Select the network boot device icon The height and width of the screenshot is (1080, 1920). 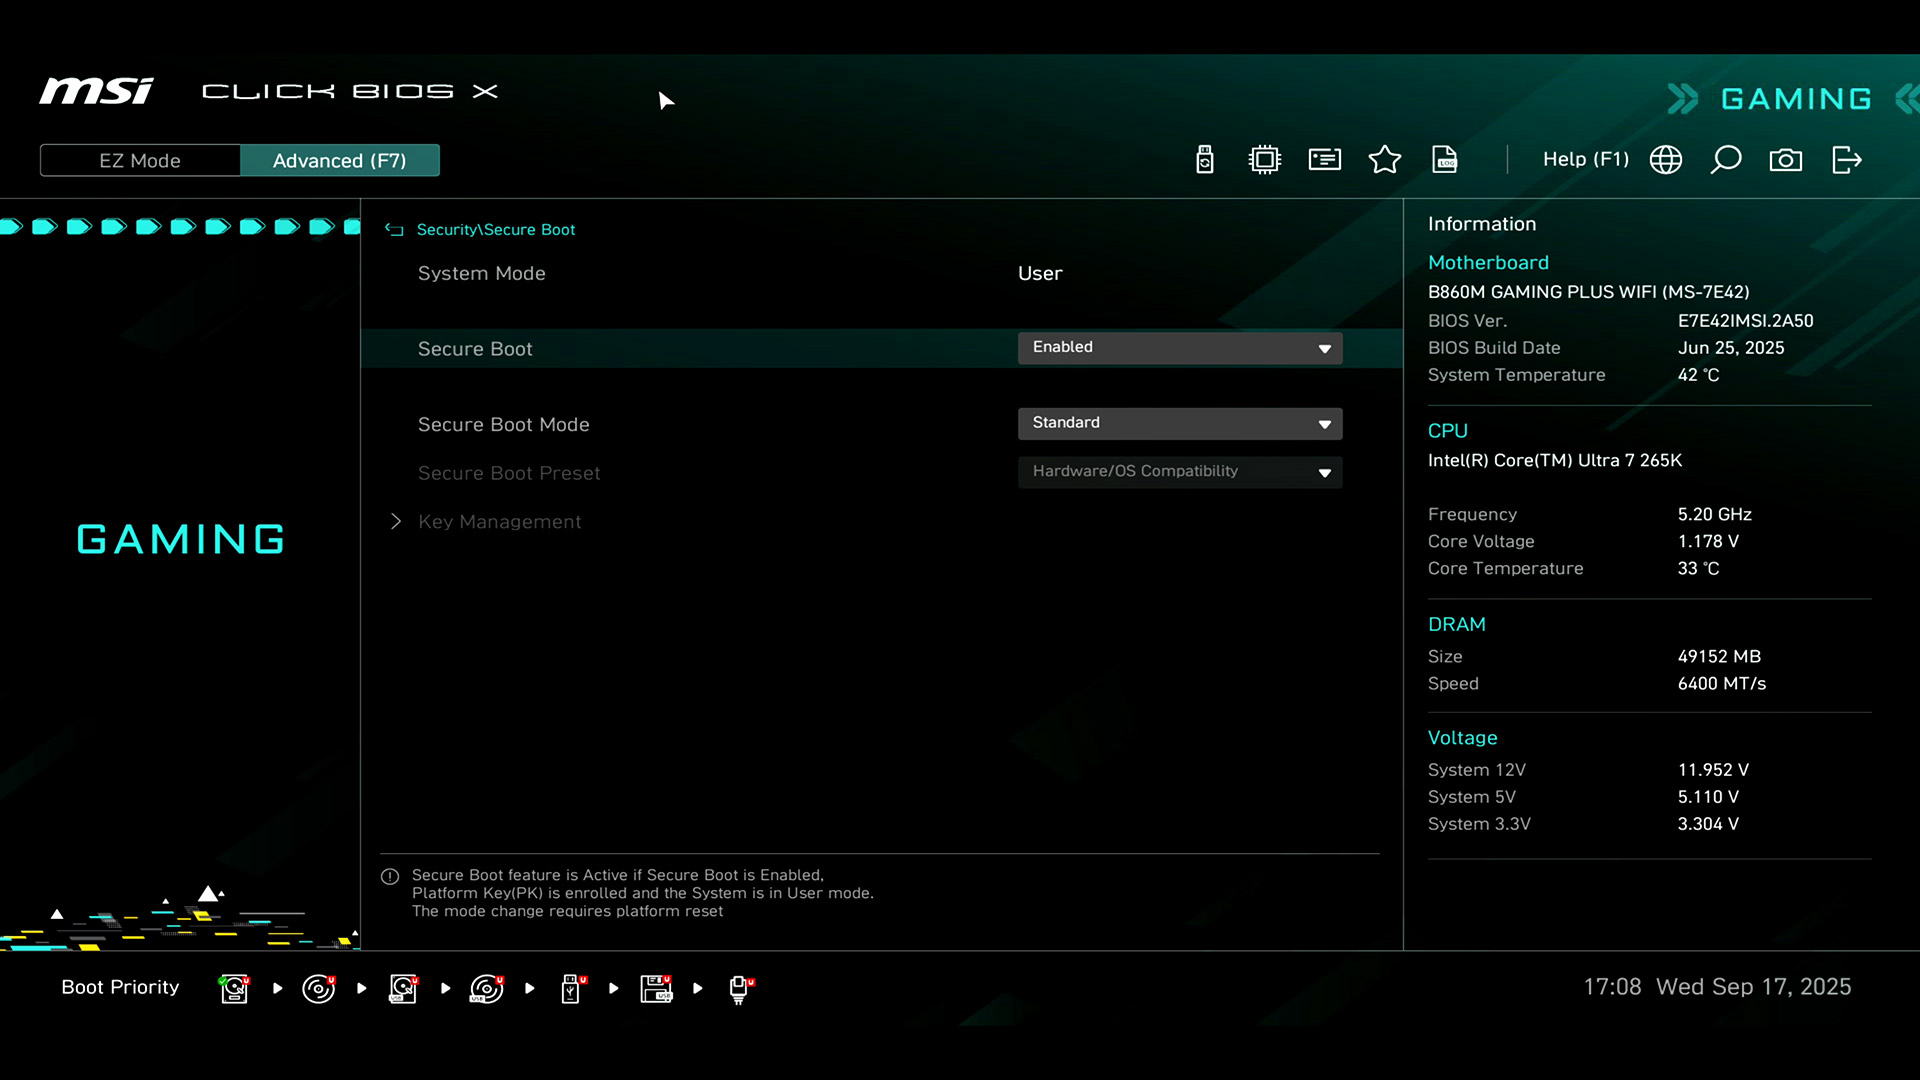point(740,988)
